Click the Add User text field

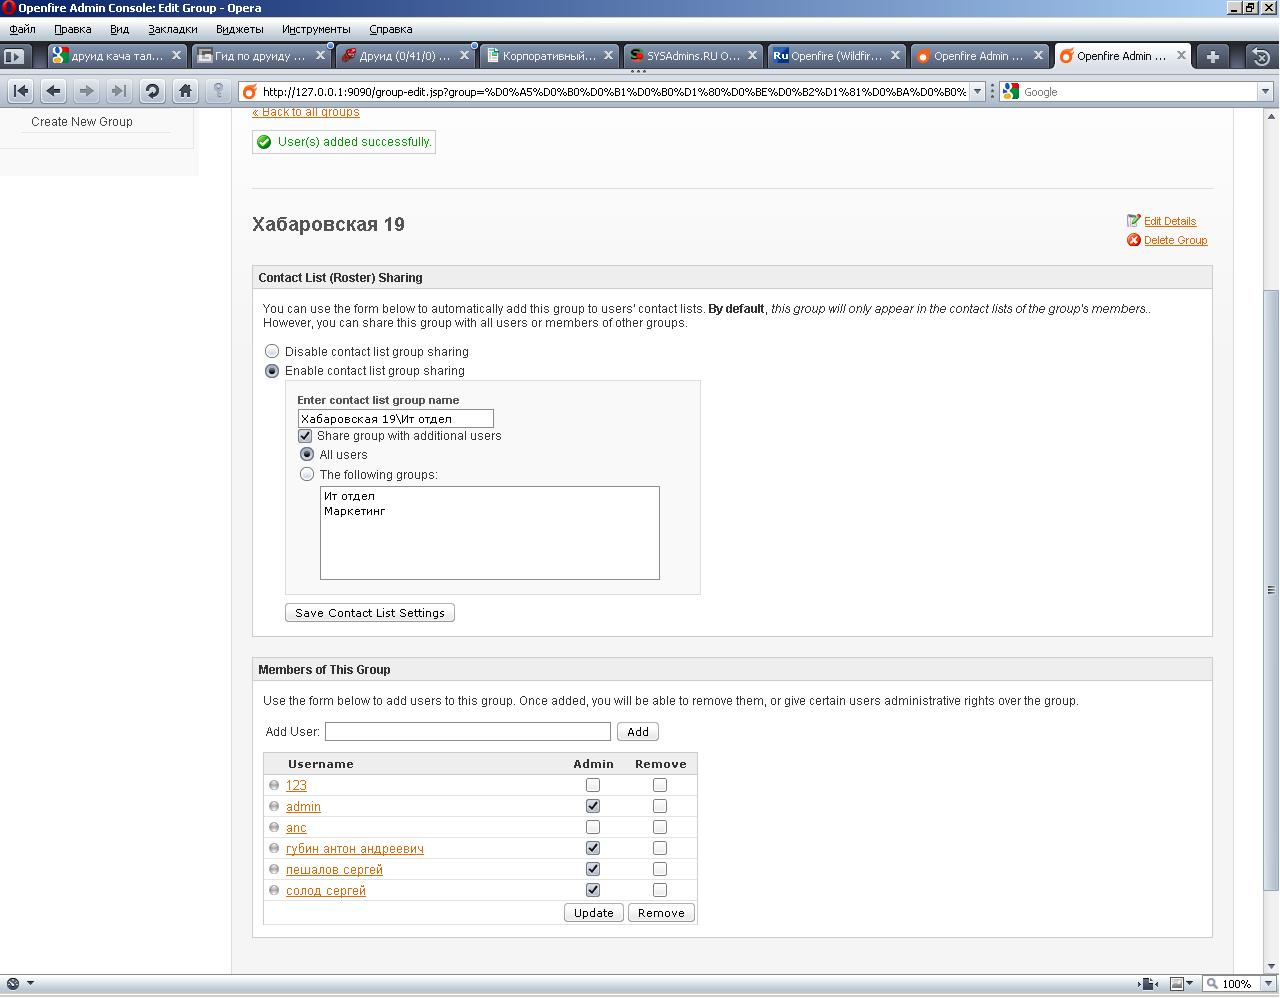coord(468,732)
